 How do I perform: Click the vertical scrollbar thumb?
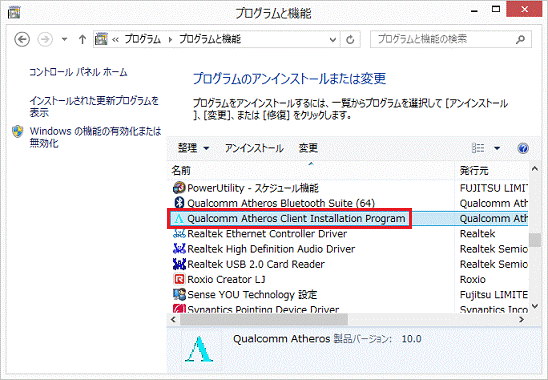coord(535,240)
